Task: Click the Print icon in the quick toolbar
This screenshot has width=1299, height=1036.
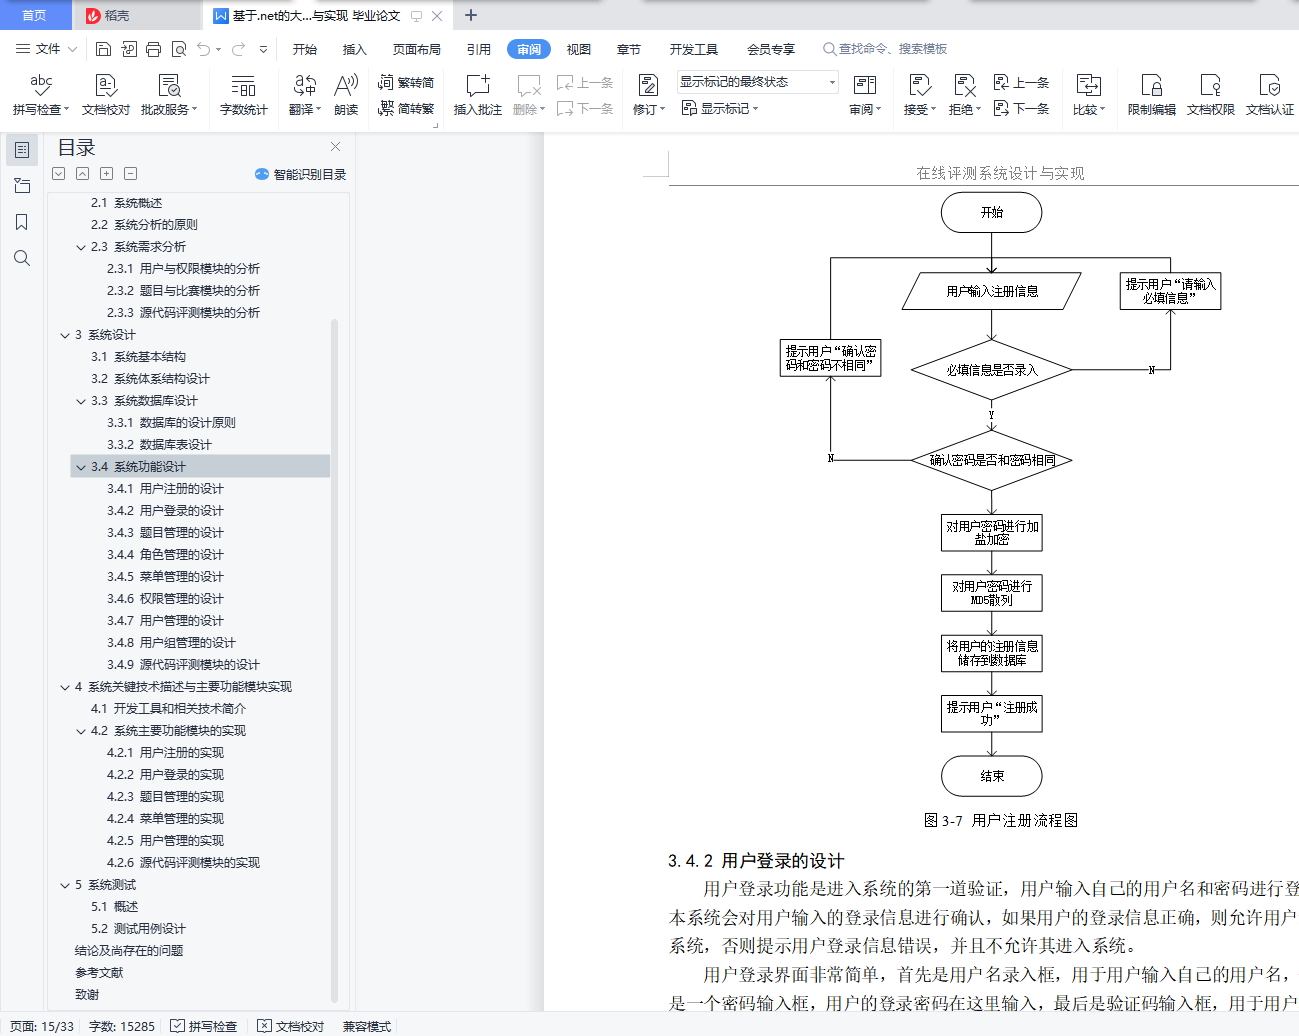Action: (x=153, y=49)
